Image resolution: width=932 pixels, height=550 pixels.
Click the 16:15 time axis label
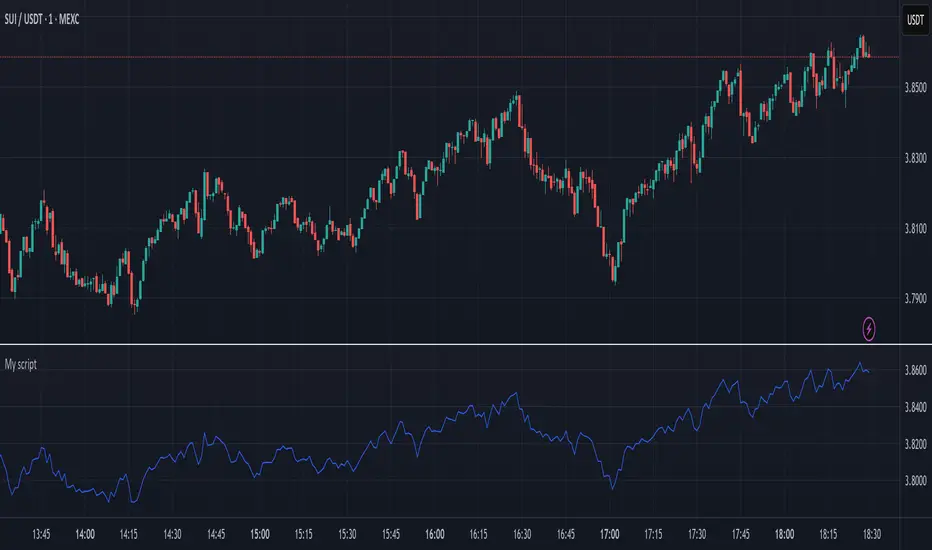click(478, 534)
